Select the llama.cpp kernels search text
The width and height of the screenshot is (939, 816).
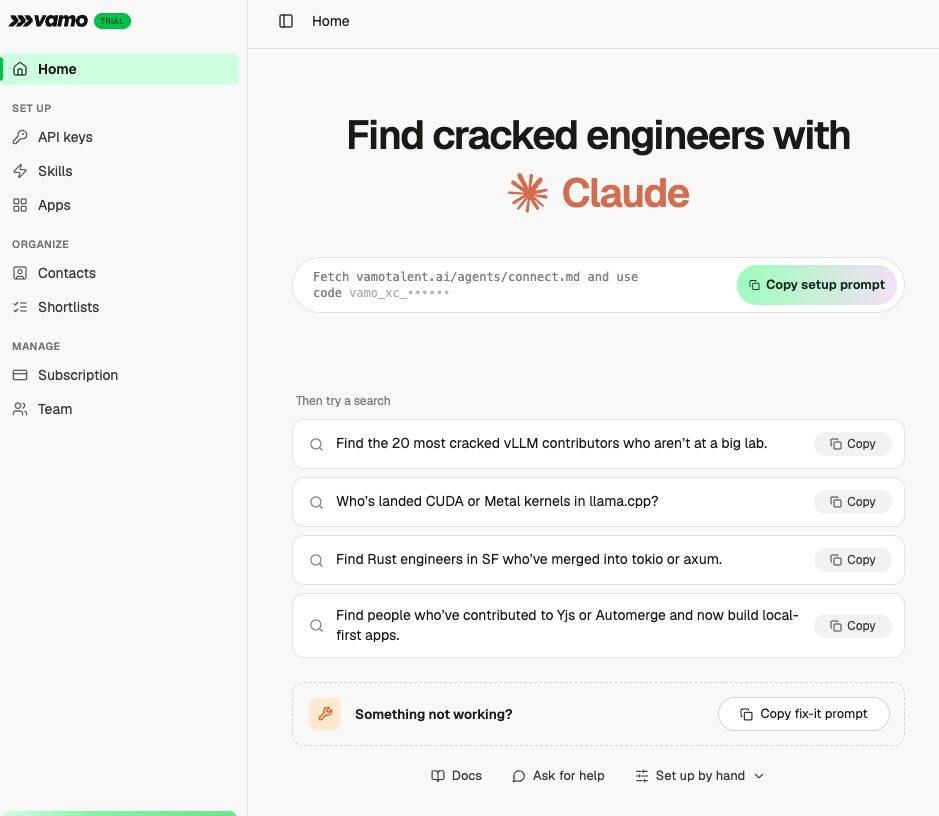click(x=497, y=501)
